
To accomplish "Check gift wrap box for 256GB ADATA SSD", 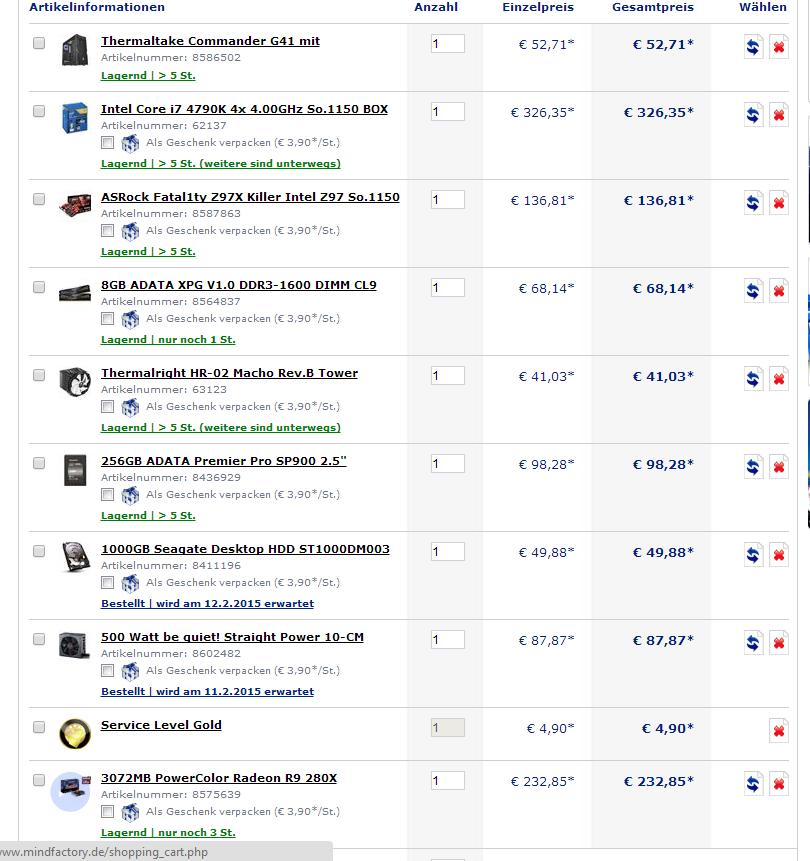I will pos(108,495).
